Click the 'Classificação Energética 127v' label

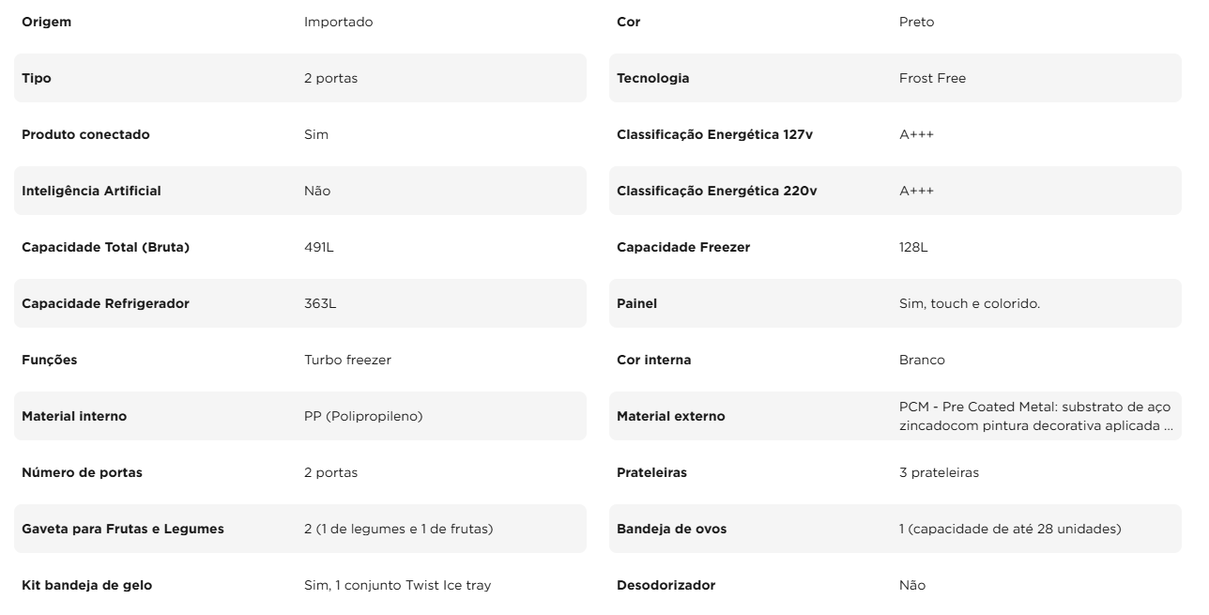click(x=714, y=135)
